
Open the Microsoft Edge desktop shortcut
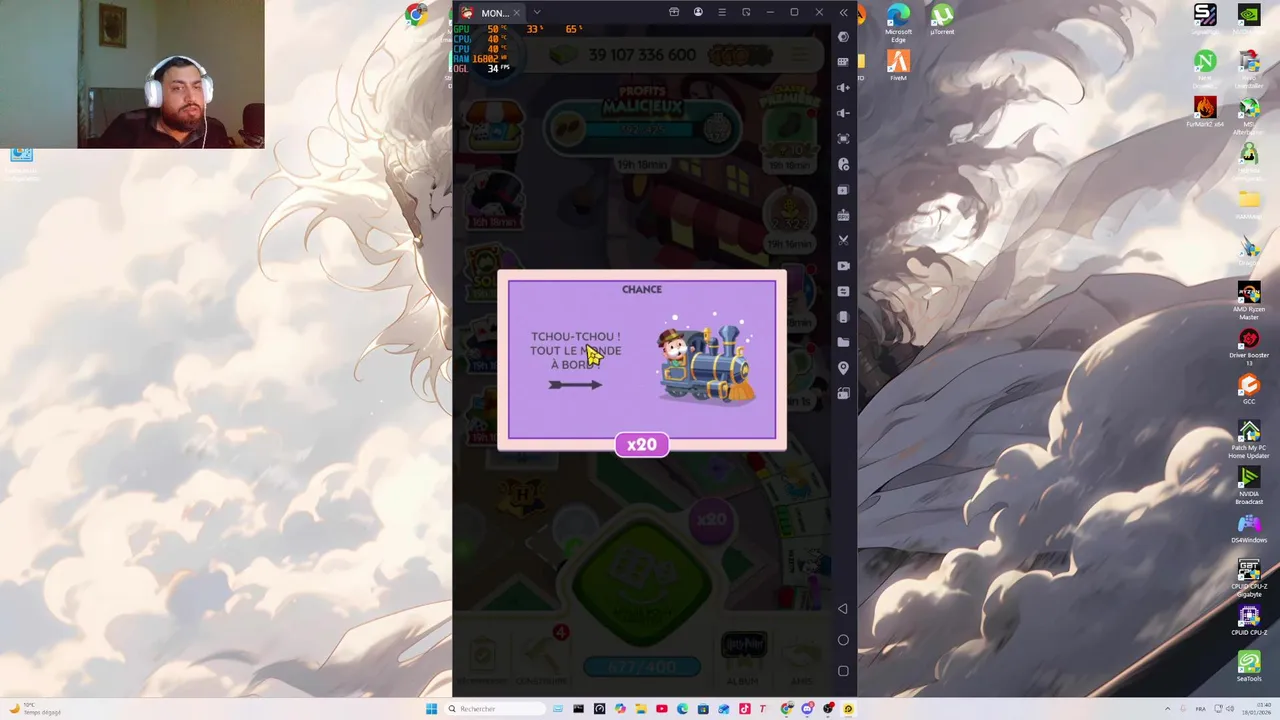[x=898, y=20]
